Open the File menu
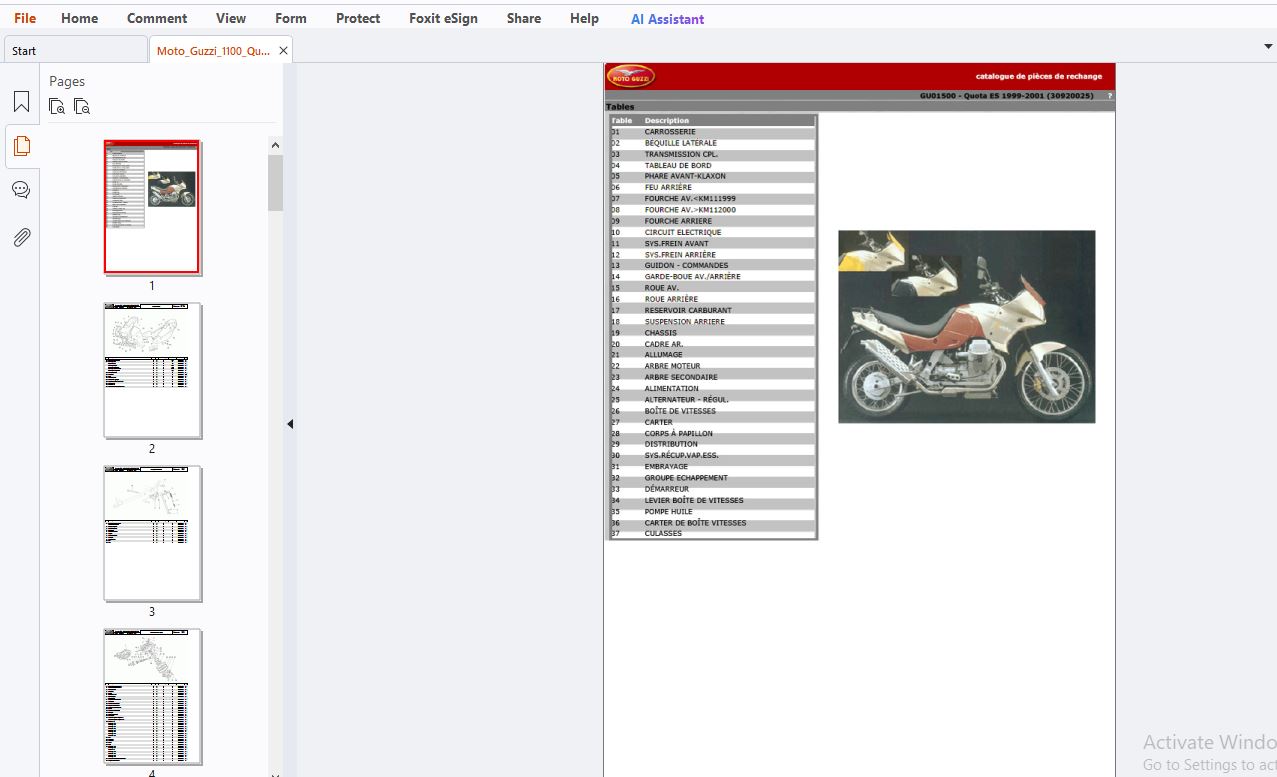Screen dimensions: 1277x777 point(25,18)
